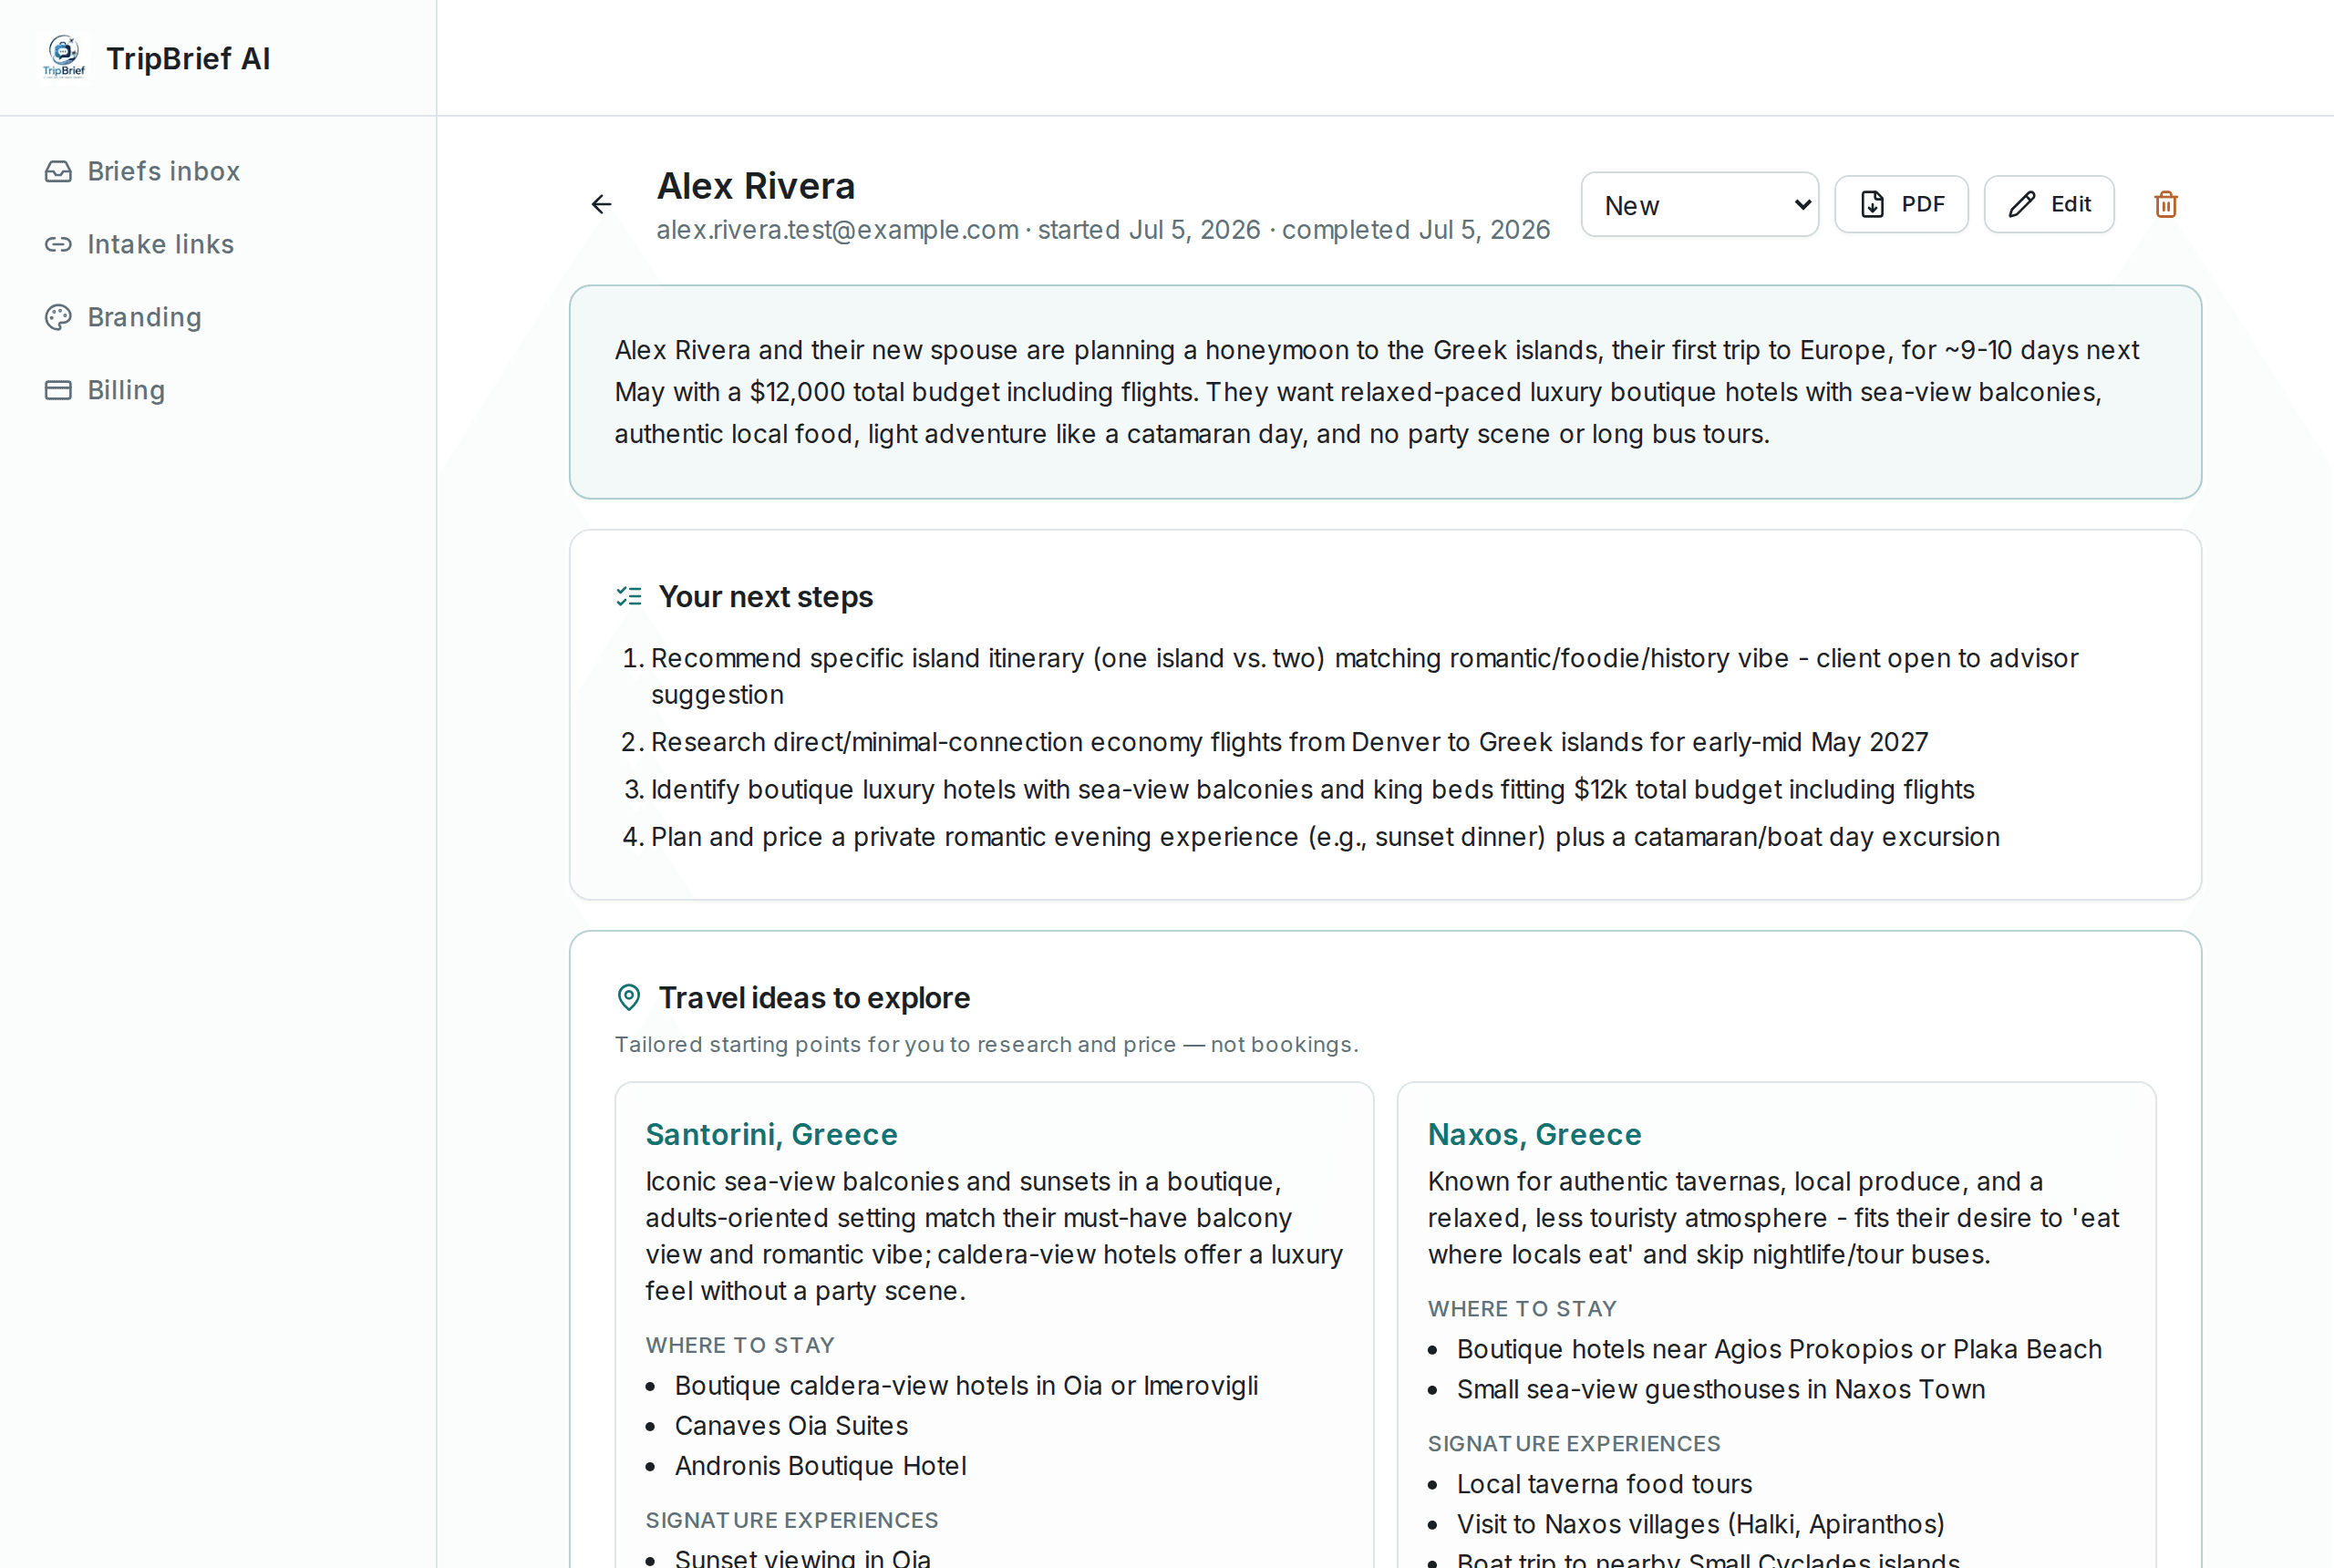The height and width of the screenshot is (1568, 2334).
Task: Click the 'Local taverna food tours' item
Action: pos(1604,1484)
